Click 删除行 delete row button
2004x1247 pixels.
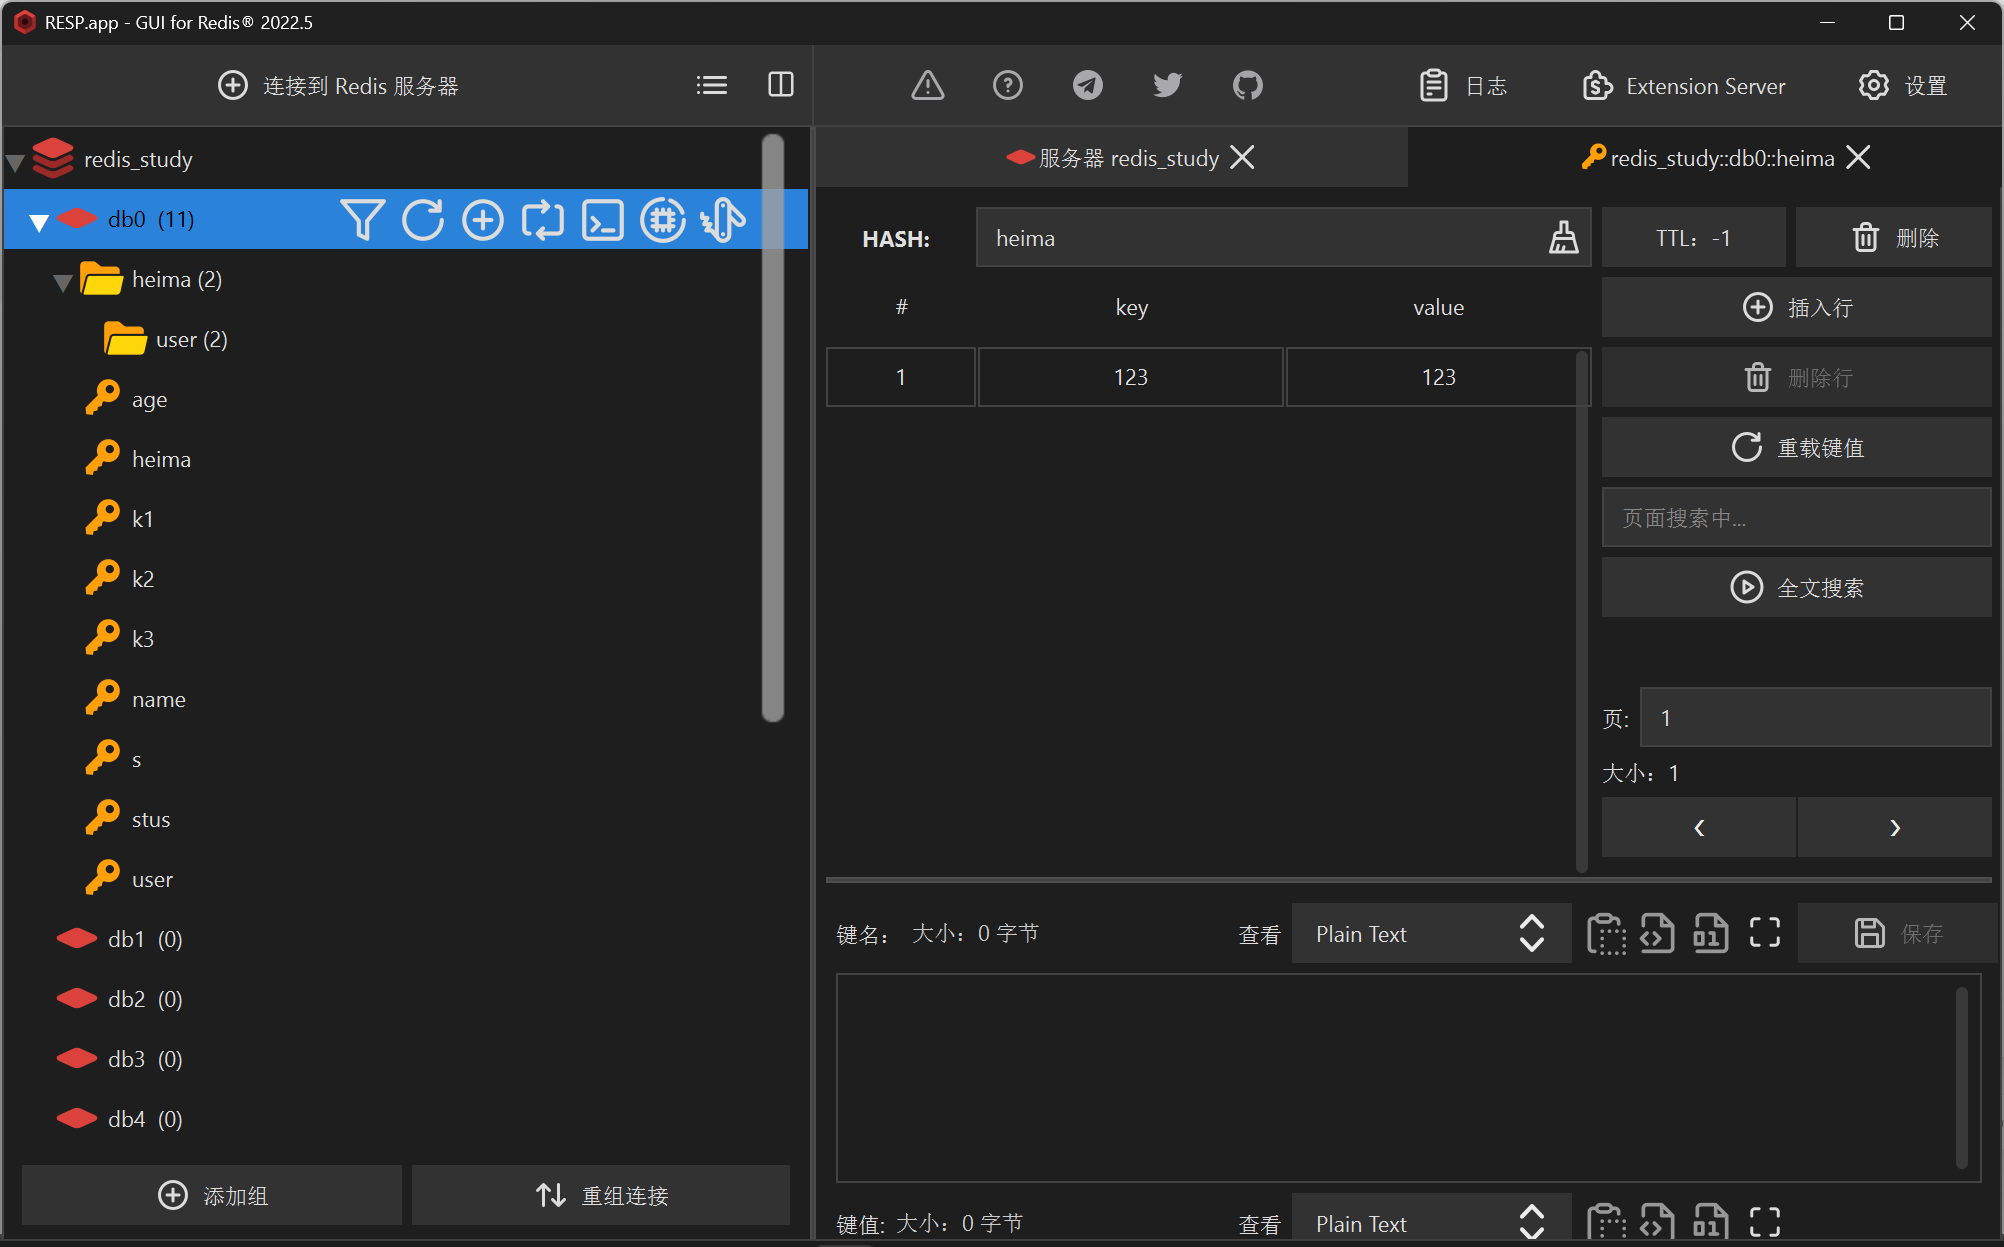click(1796, 378)
